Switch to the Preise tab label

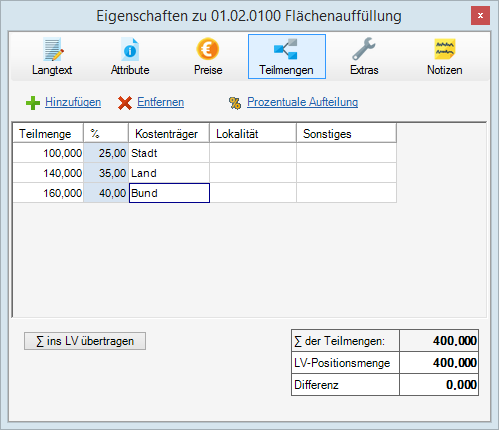pos(208,70)
